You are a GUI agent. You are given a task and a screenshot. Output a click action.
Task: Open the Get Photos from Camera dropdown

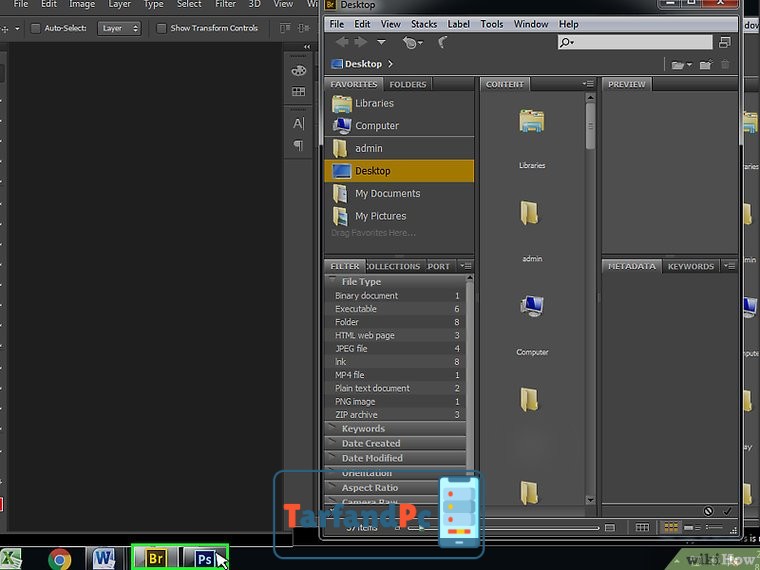point(412,43)
